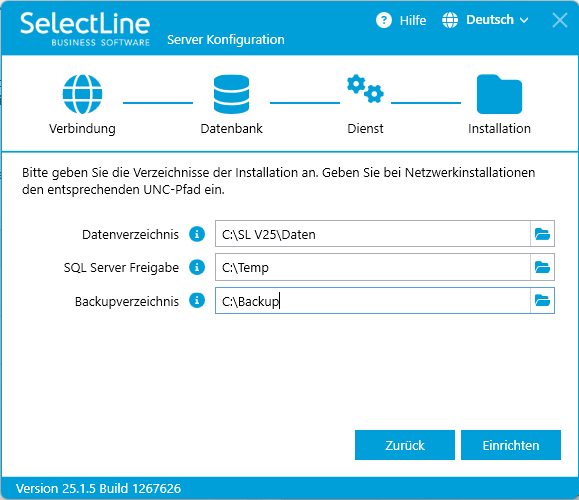Viewport: 579px width, 500px height.
Task: Go back with the Zurück button
Action: (x=405, y=445)
